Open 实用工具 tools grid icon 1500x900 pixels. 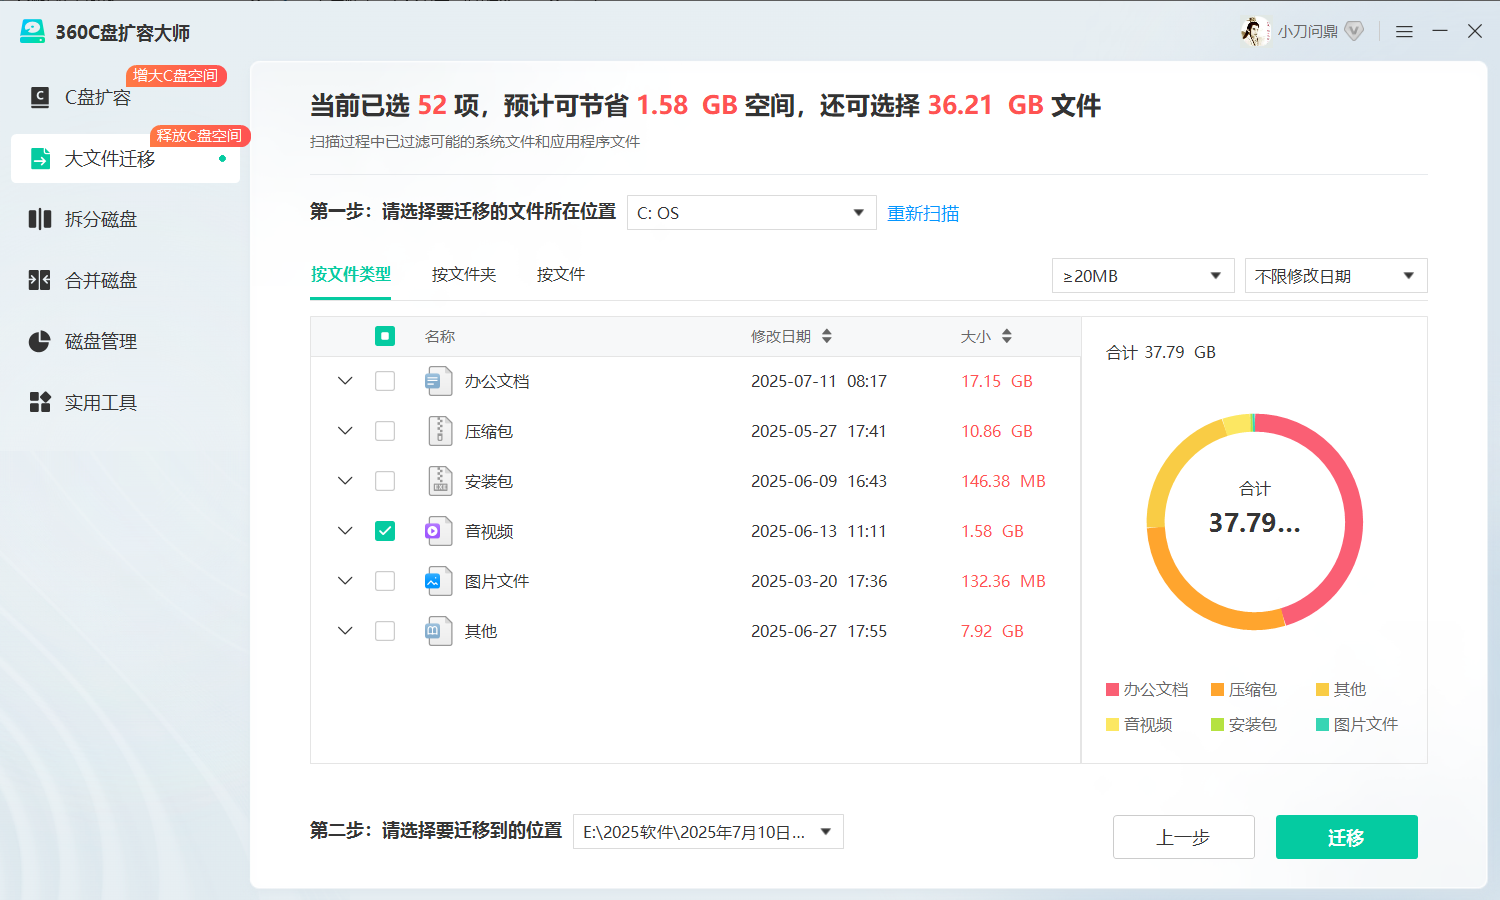click(x=40, y=403)
